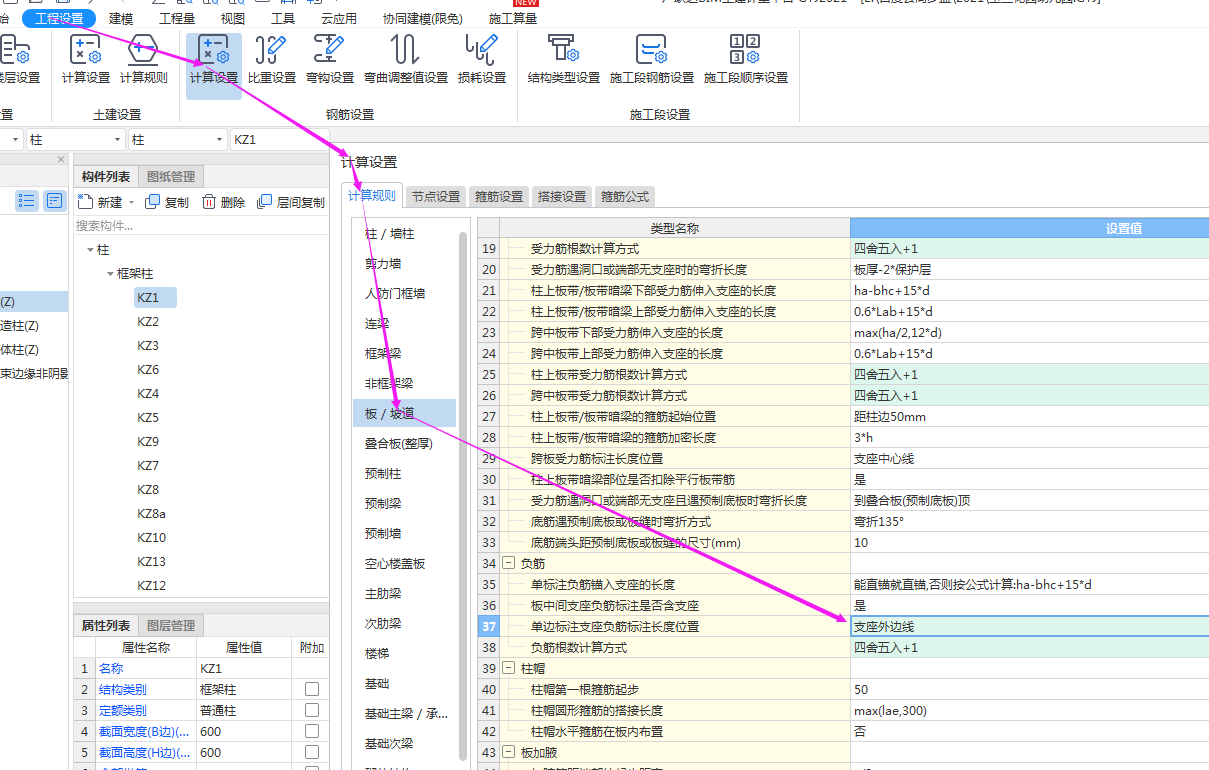This screenshot has width=1209, height=770.
Task: Switch to the 图纸管理 tab
Action: coord(171,177)
